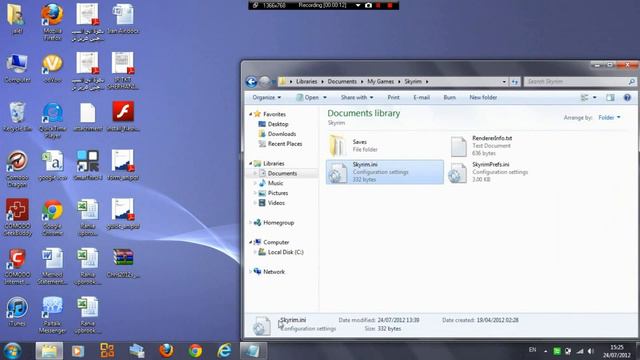Open the Arrange by Folder dropdown
640x360 pixels.
coord(609,118)
